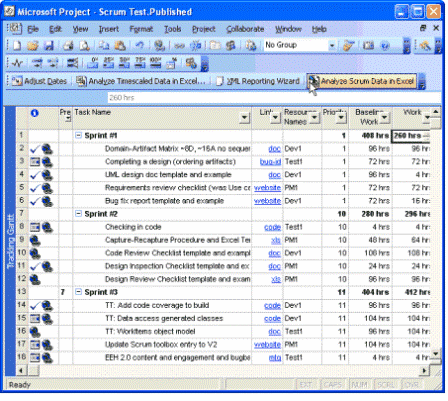
Task: Open the Baseline Work column filter arrow
Action: pyautogui.click(x=384, y=117)
